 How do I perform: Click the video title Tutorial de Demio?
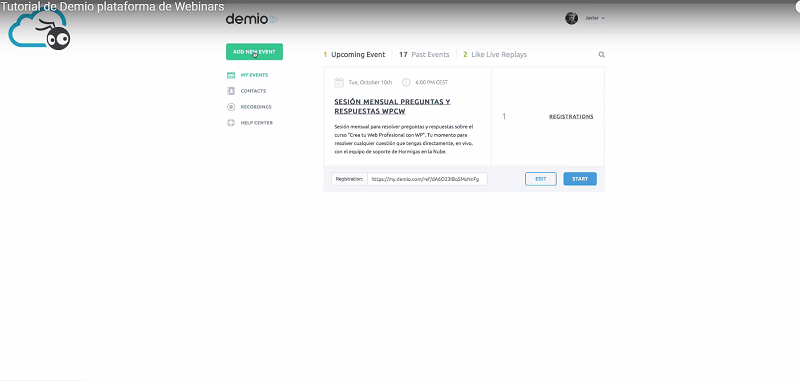(x=112, y=7)
